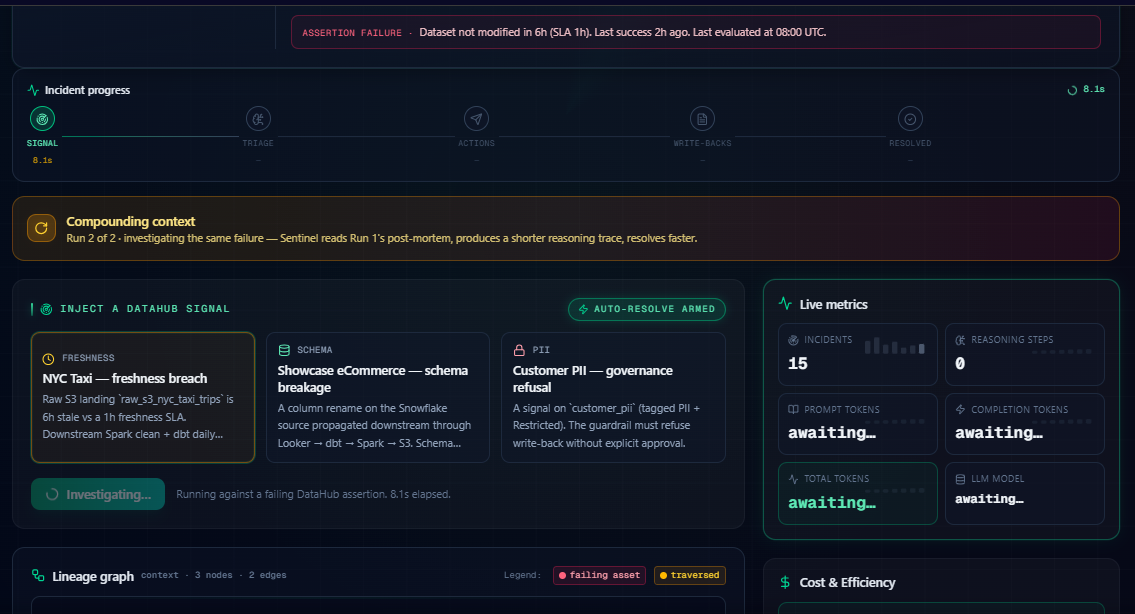Click the PII lock icon
Image resolution: width=1135 pixels, height=614 pixels.
tap(519, 350)
